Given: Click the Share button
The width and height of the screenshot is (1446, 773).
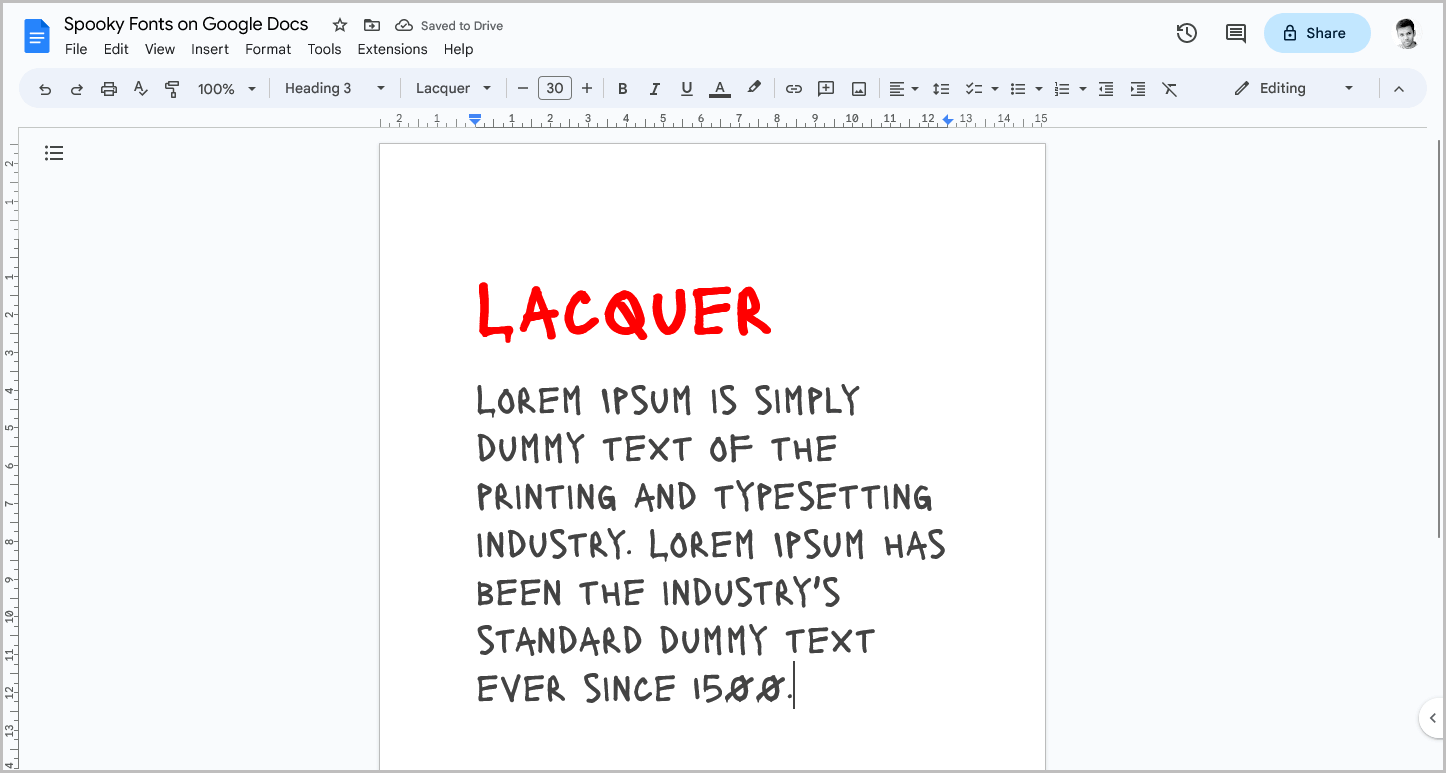Looking at the screenshot, I should tap(1317, 33).
